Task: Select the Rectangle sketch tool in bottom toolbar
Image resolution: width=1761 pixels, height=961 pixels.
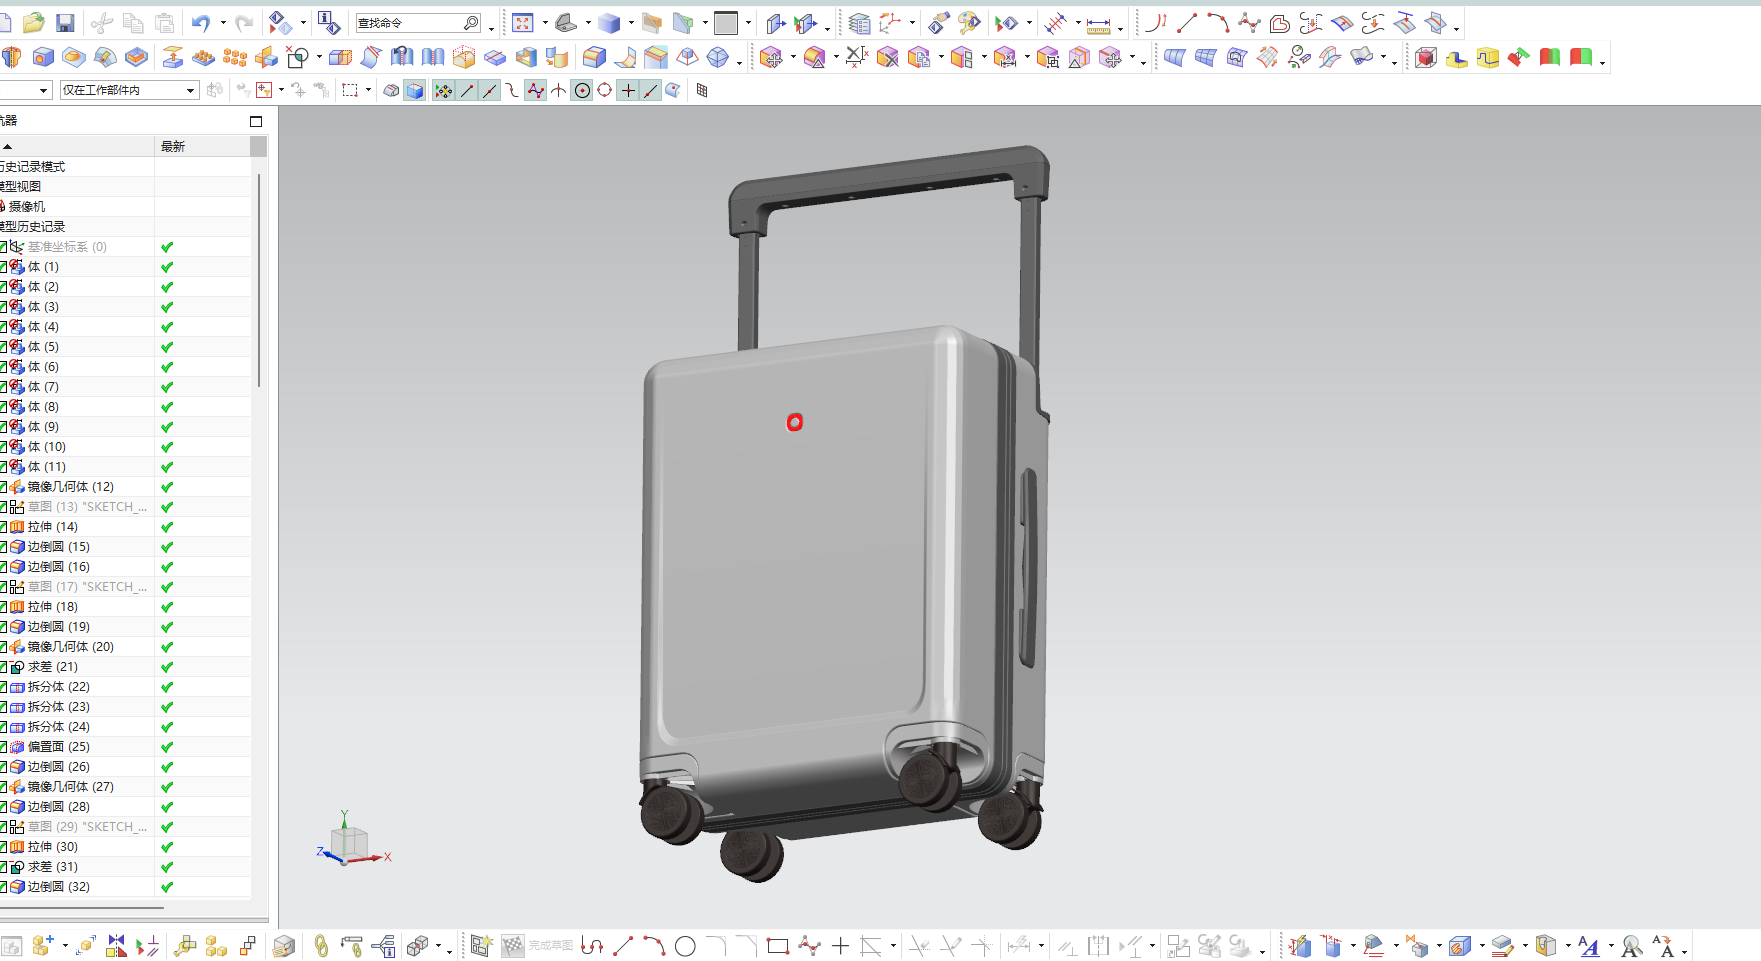Action: click(x=777, y=945)
